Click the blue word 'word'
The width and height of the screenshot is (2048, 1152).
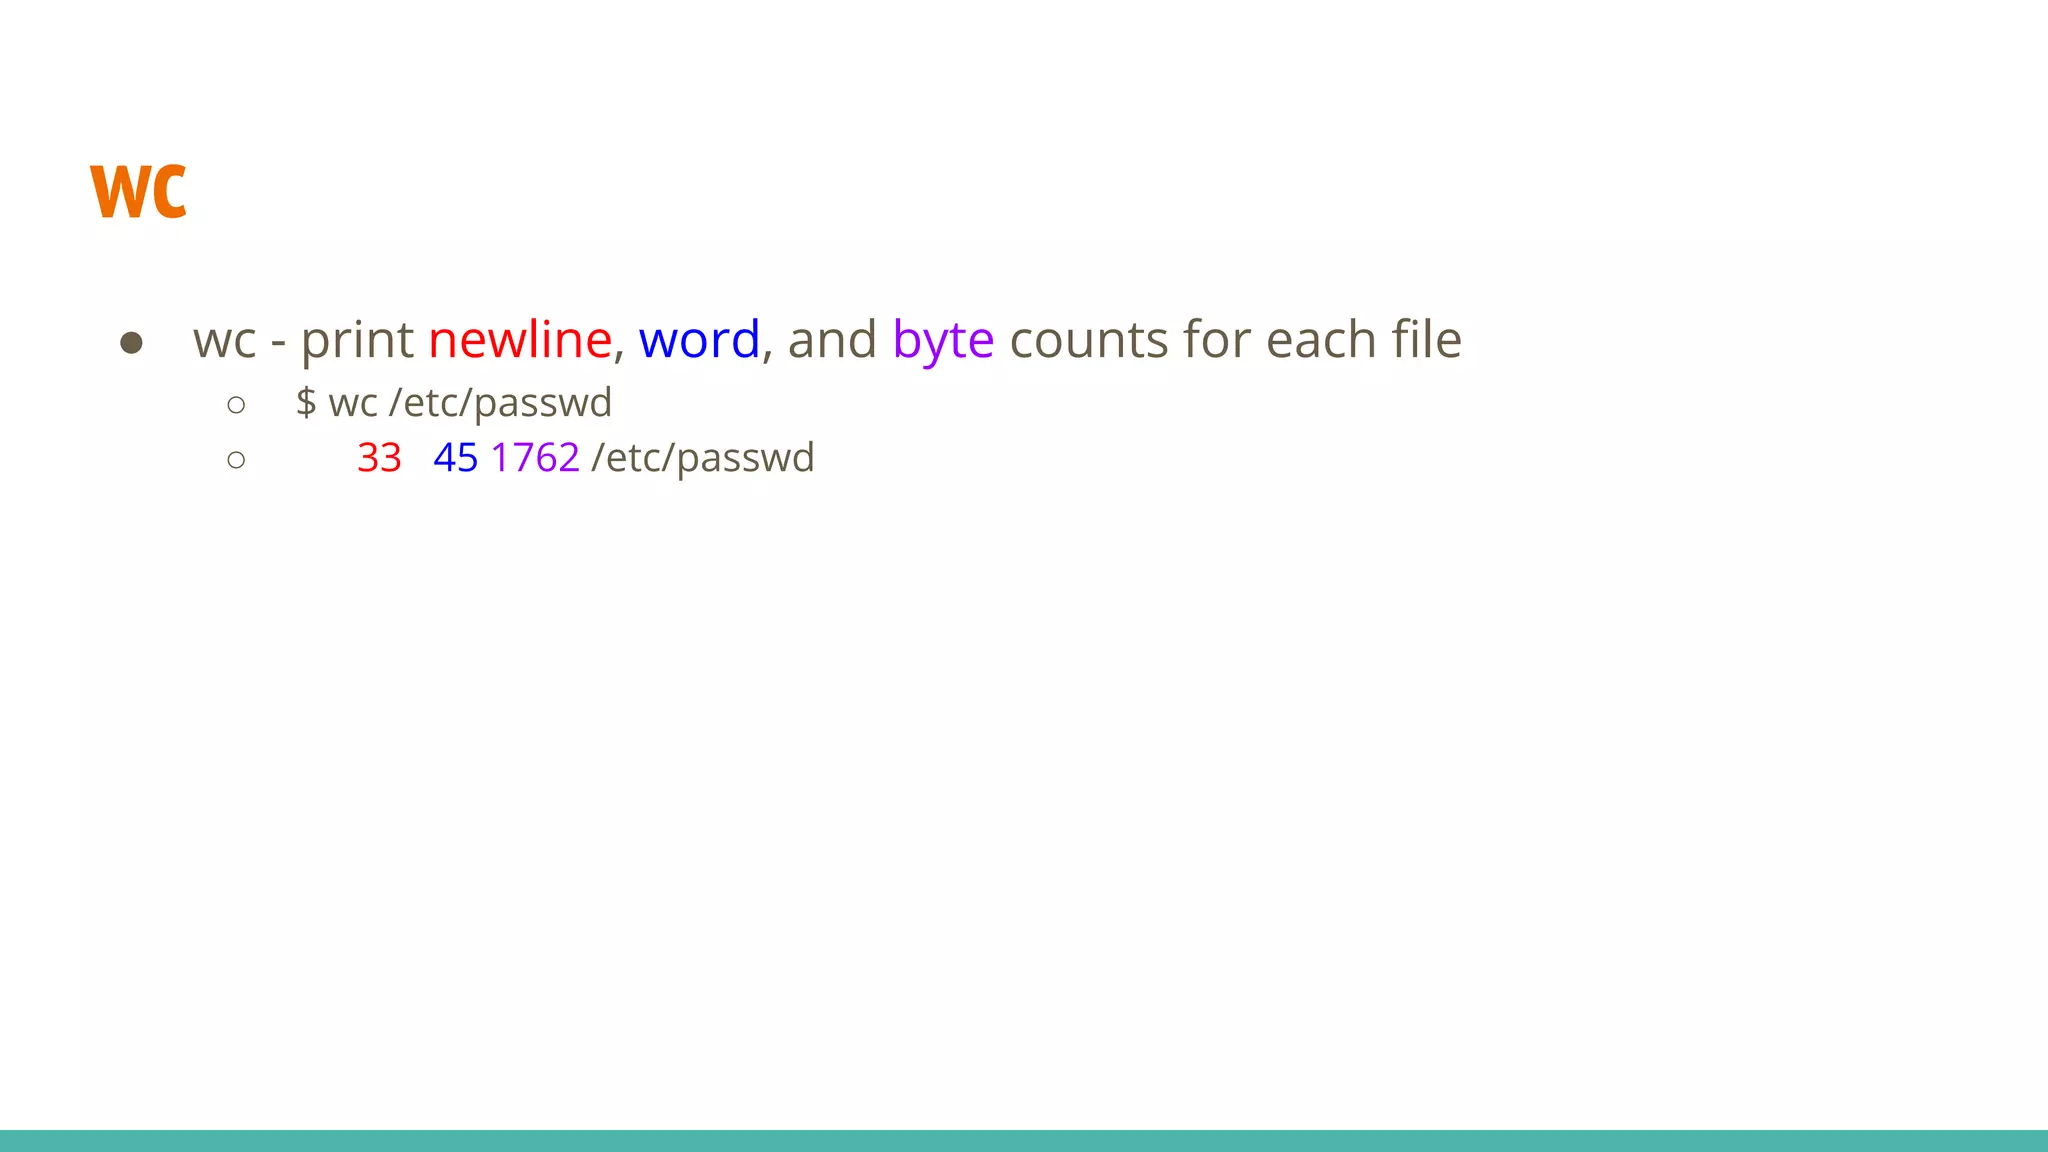tap(700, 340)
